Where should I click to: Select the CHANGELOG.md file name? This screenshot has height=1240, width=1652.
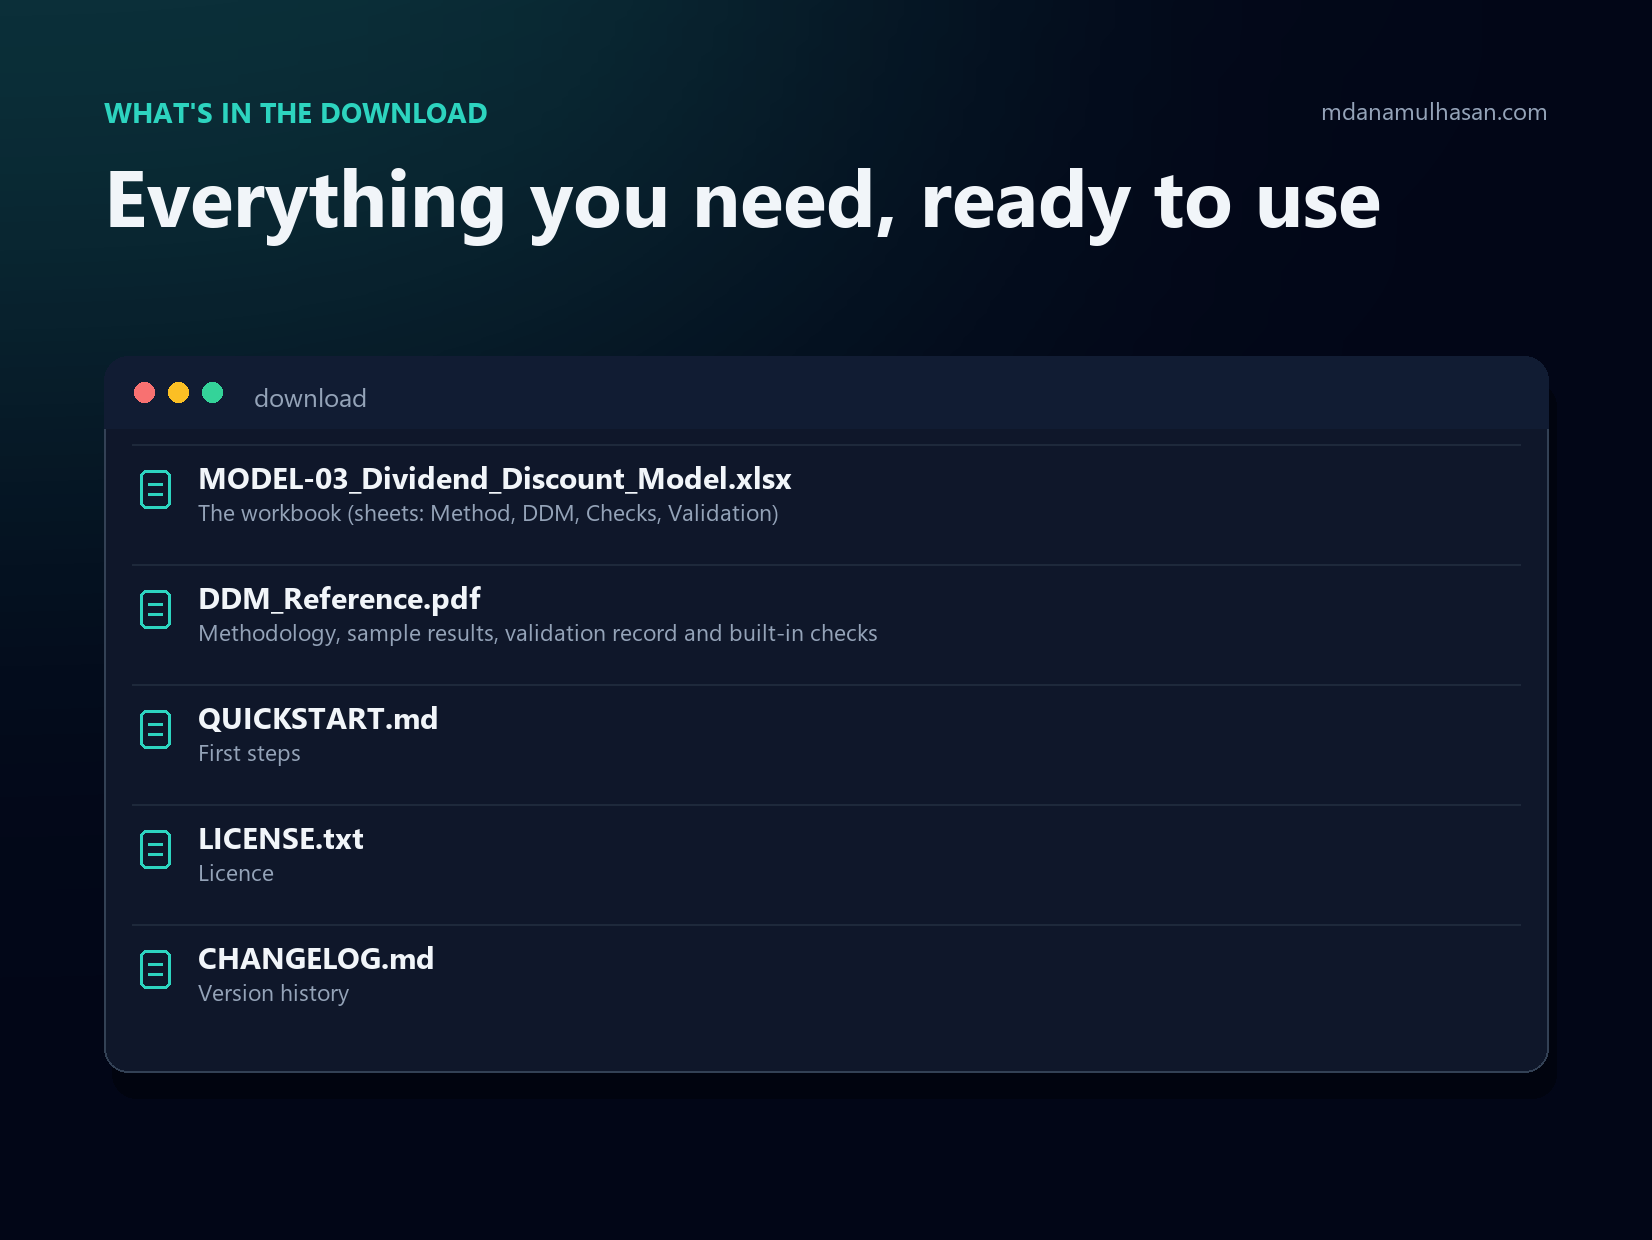tap(316, 959)
